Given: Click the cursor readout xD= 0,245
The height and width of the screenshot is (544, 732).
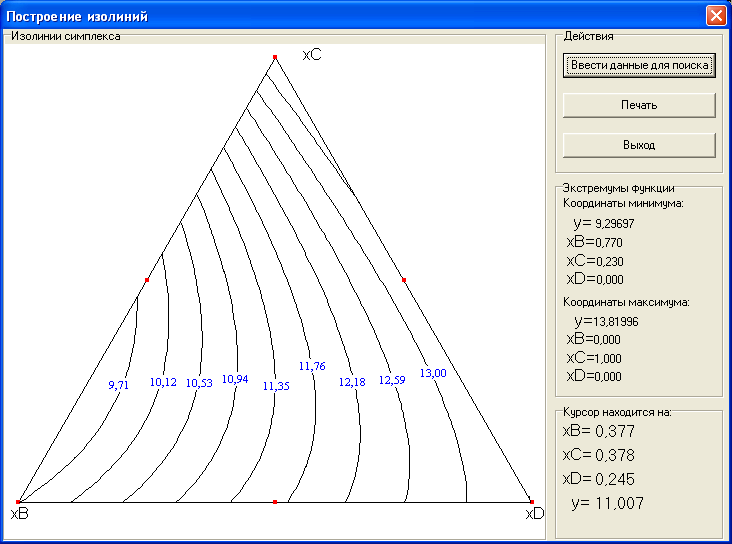Looking at the screenshot, I should coord(598,479).
